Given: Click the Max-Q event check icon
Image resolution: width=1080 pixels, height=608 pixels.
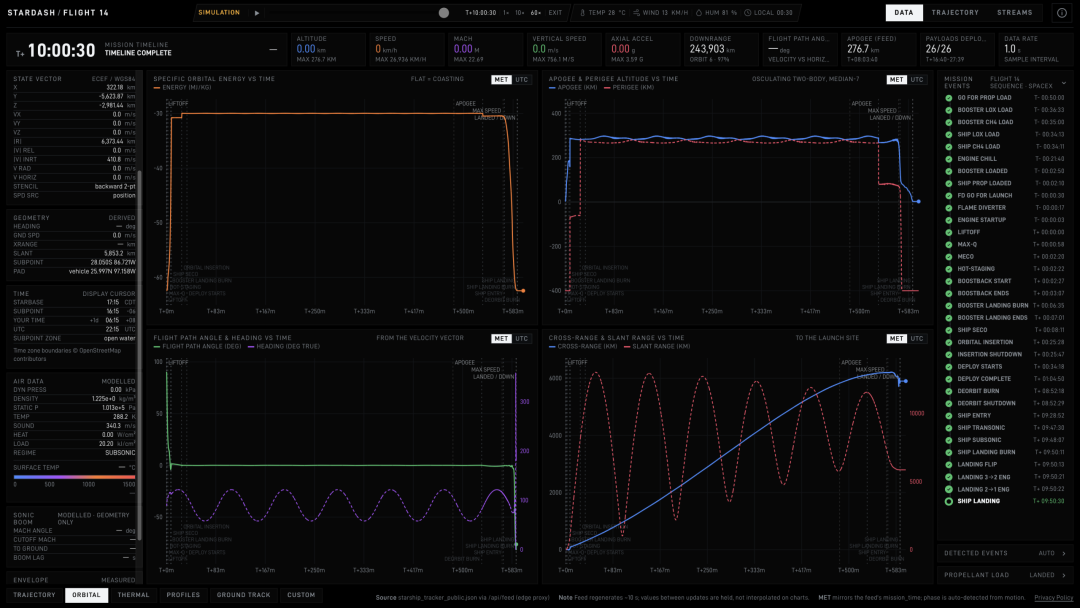Looking at the screenshot, I should tap(948, 244).
